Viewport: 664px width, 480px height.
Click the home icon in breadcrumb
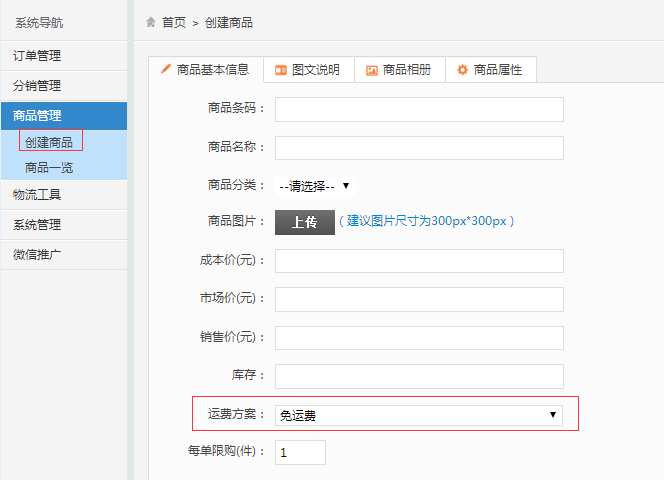(151, 22)
